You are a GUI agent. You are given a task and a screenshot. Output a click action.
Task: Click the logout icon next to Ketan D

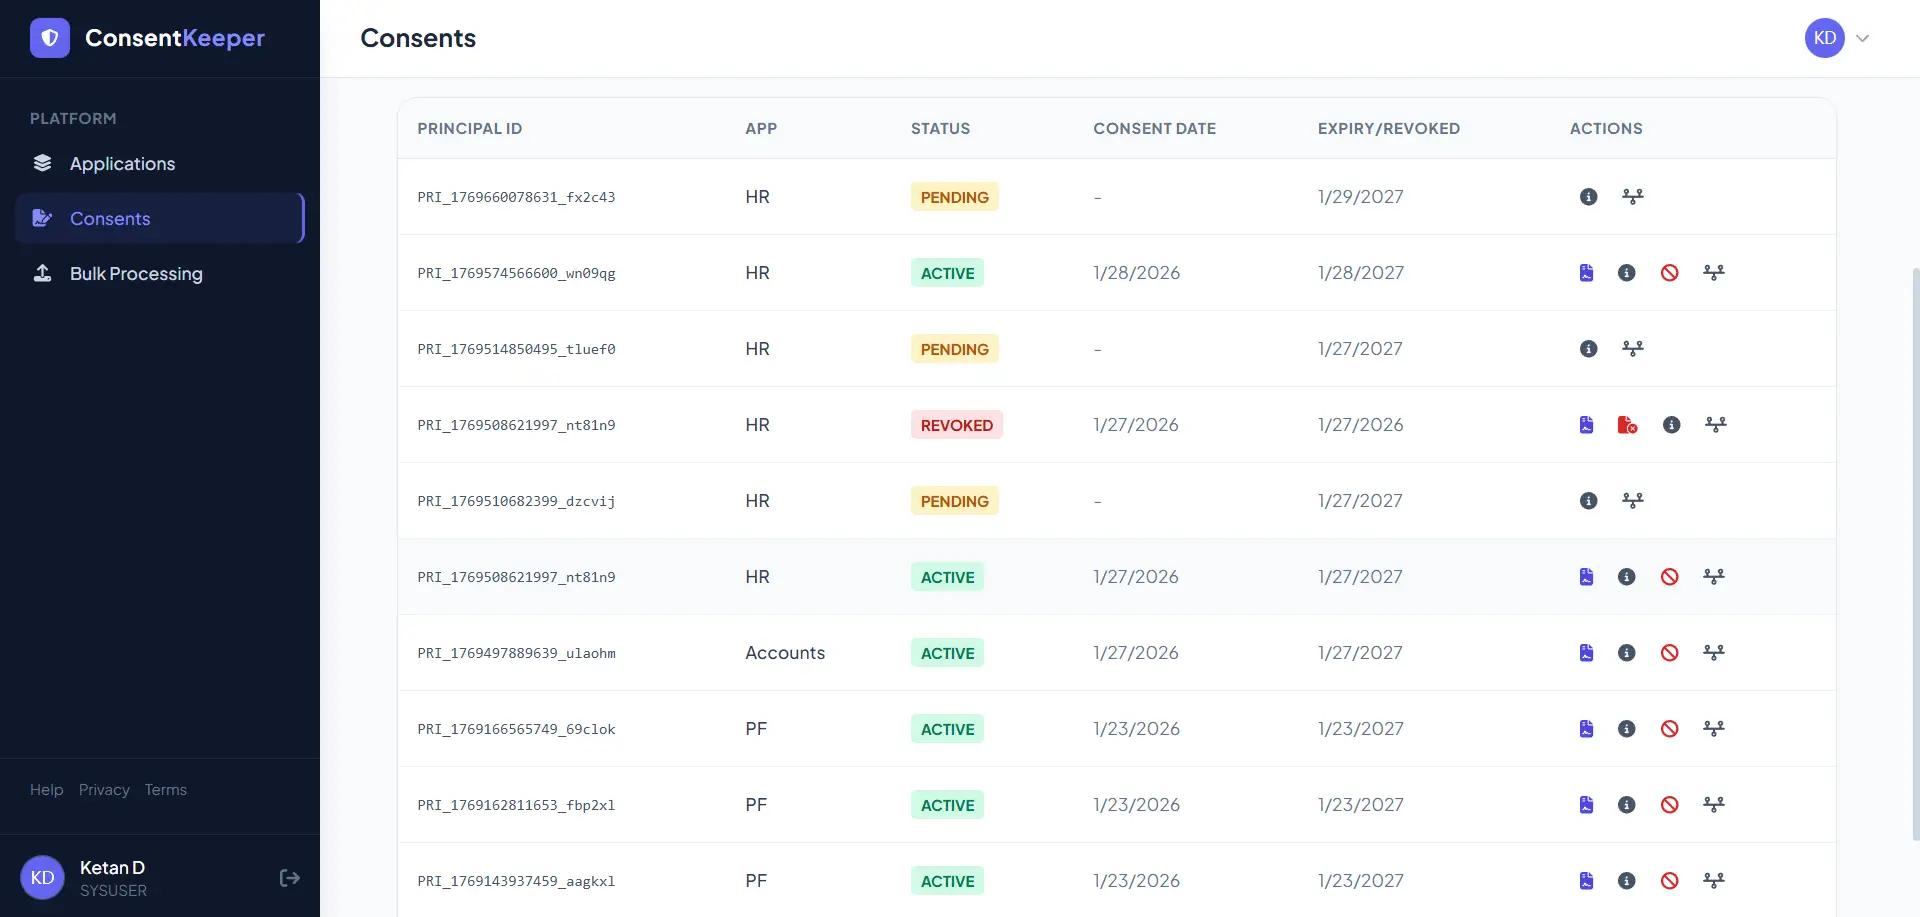click(x=289, y=877)
